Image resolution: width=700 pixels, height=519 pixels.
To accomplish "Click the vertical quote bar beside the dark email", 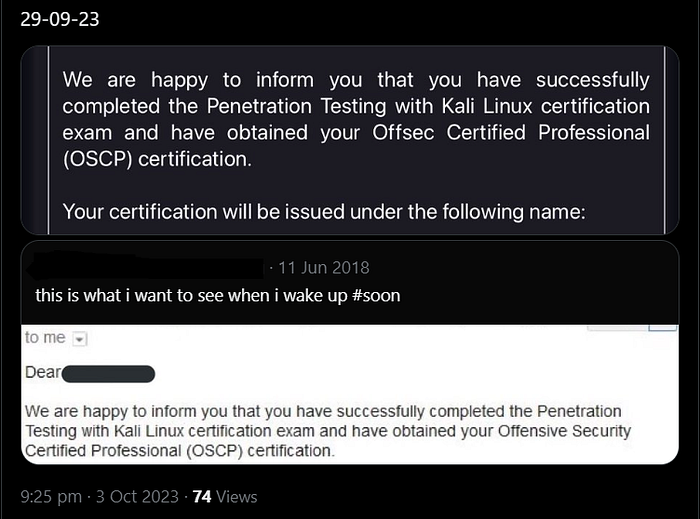I will tap(49, 140).
